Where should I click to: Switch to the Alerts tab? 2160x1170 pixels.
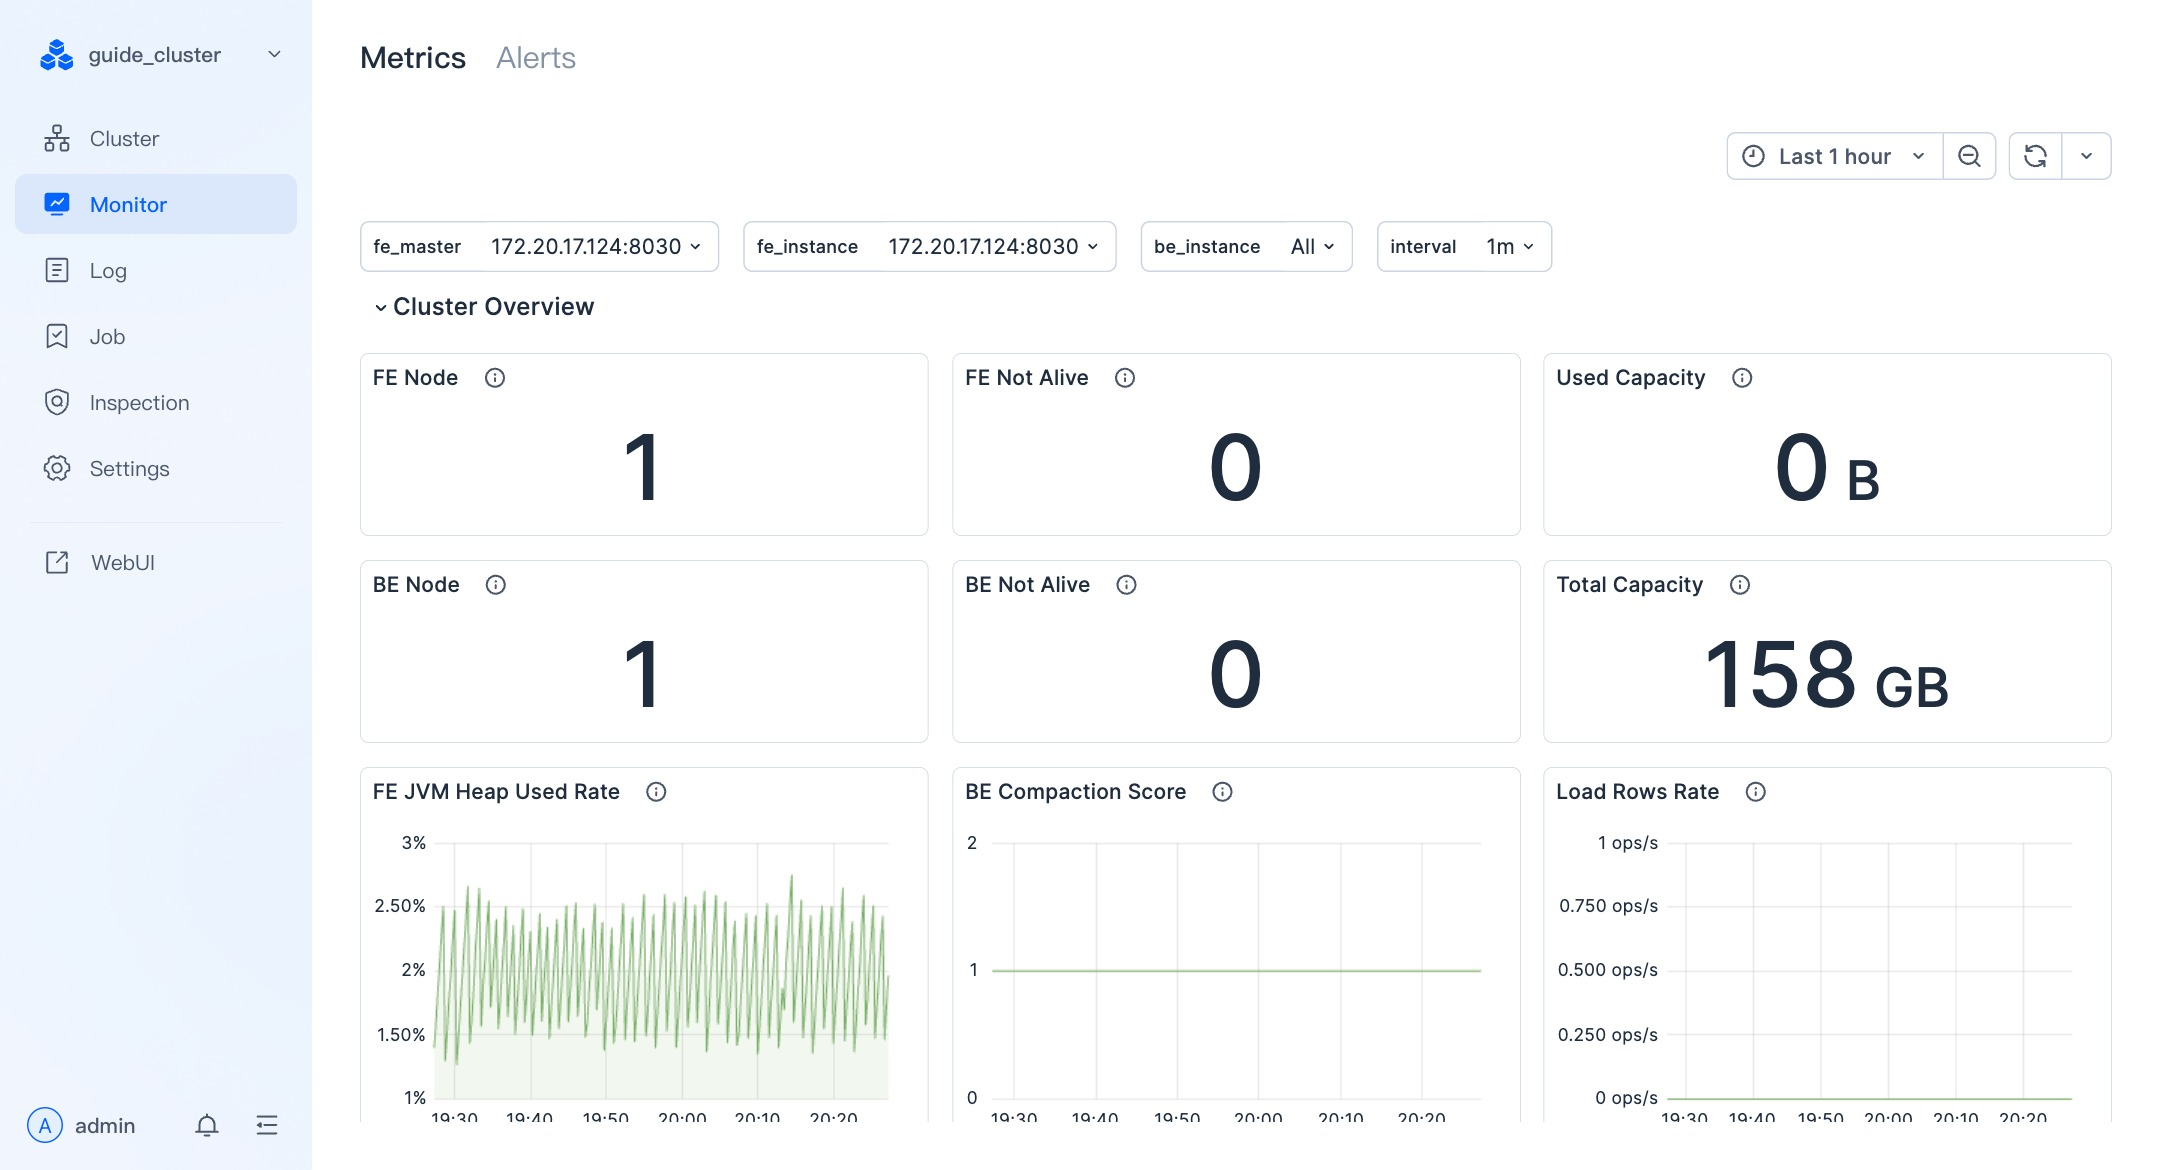(x=536, y=58)
